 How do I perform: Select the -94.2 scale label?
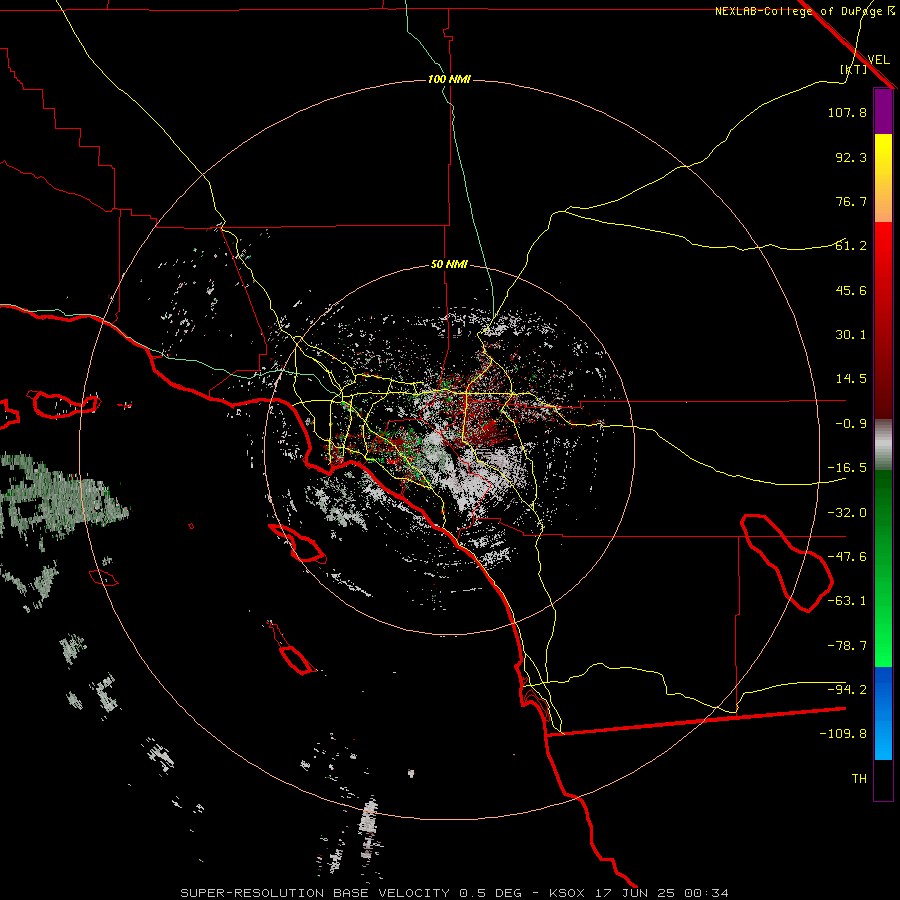tap(847, 690)
